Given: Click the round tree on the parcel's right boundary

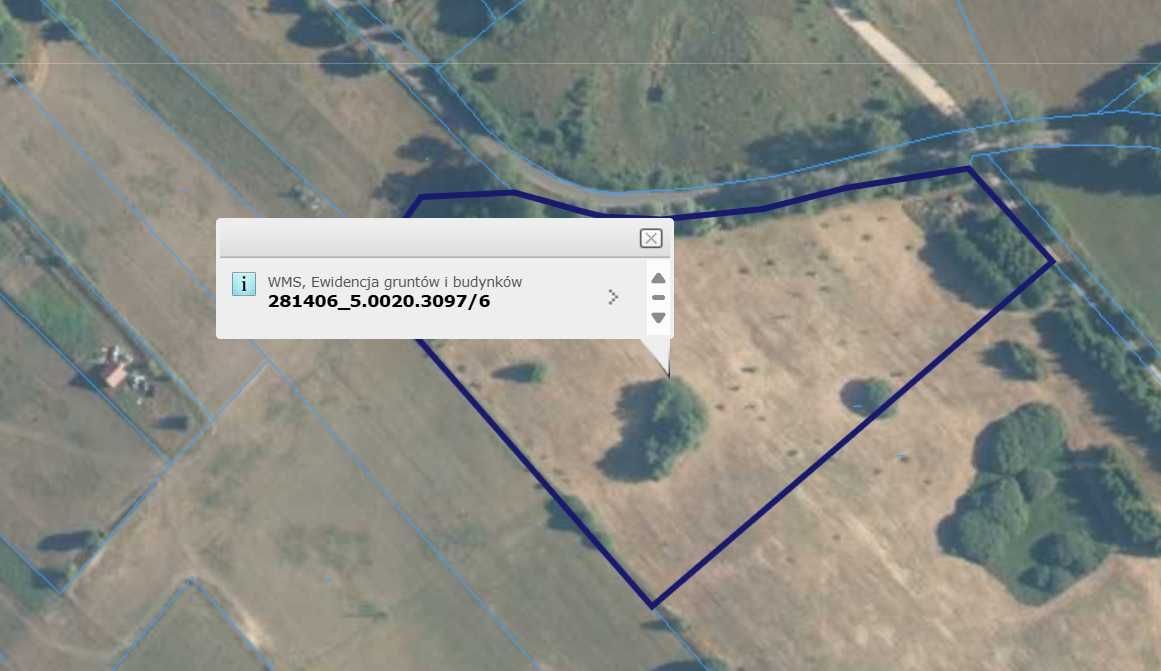Looking at the screenshot, I should pos(873,397).
